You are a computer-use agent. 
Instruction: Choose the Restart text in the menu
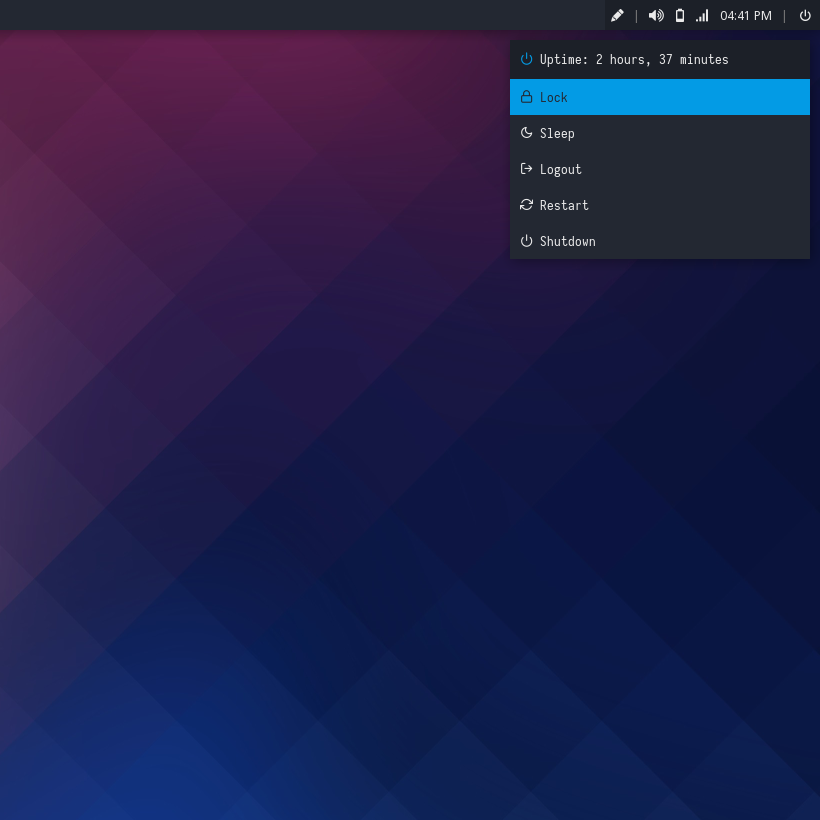coord(564,205)
